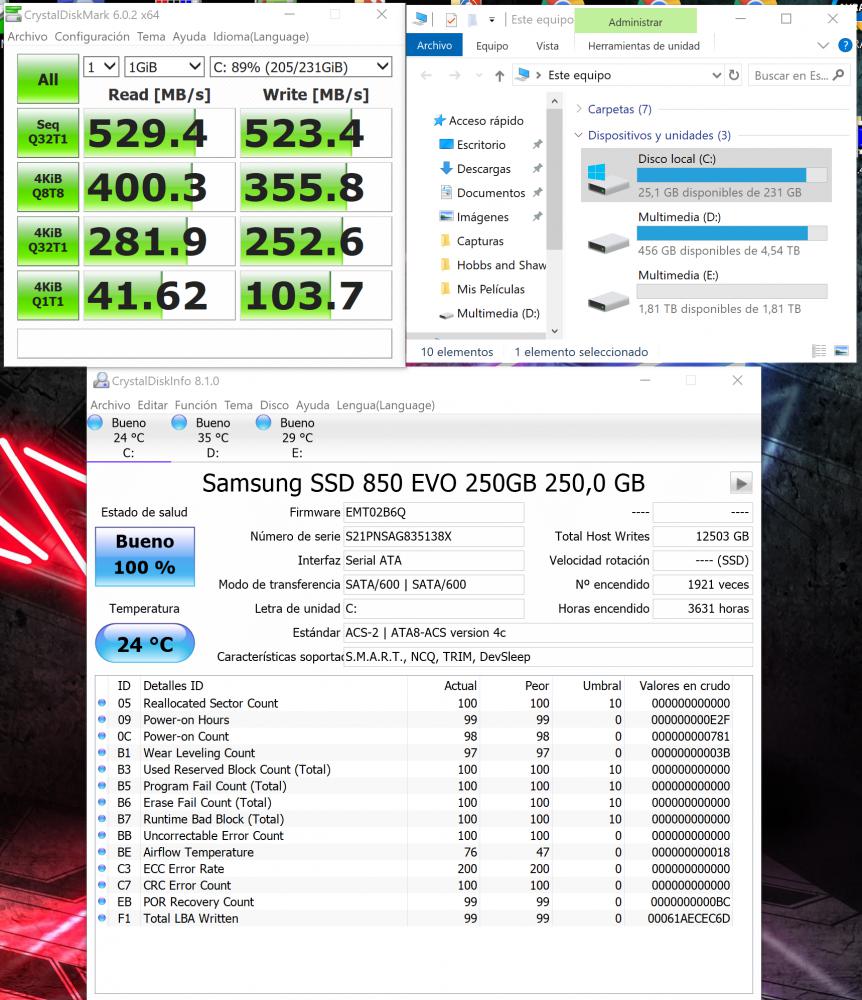Open CrystalDiskInfo Función menu
The width and height of the screenshot is (862, 1000).
(x=196, y=405)
